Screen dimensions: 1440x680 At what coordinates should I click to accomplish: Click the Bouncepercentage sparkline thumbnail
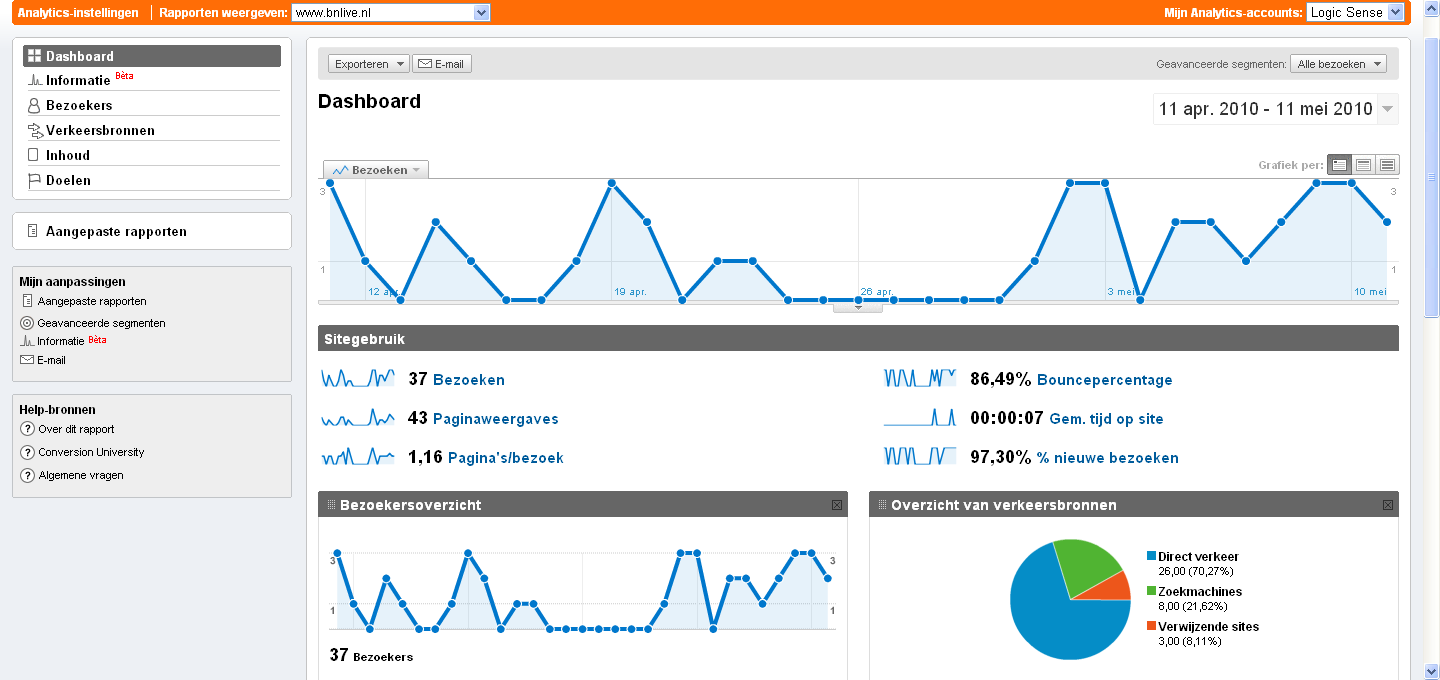point(920,378)
